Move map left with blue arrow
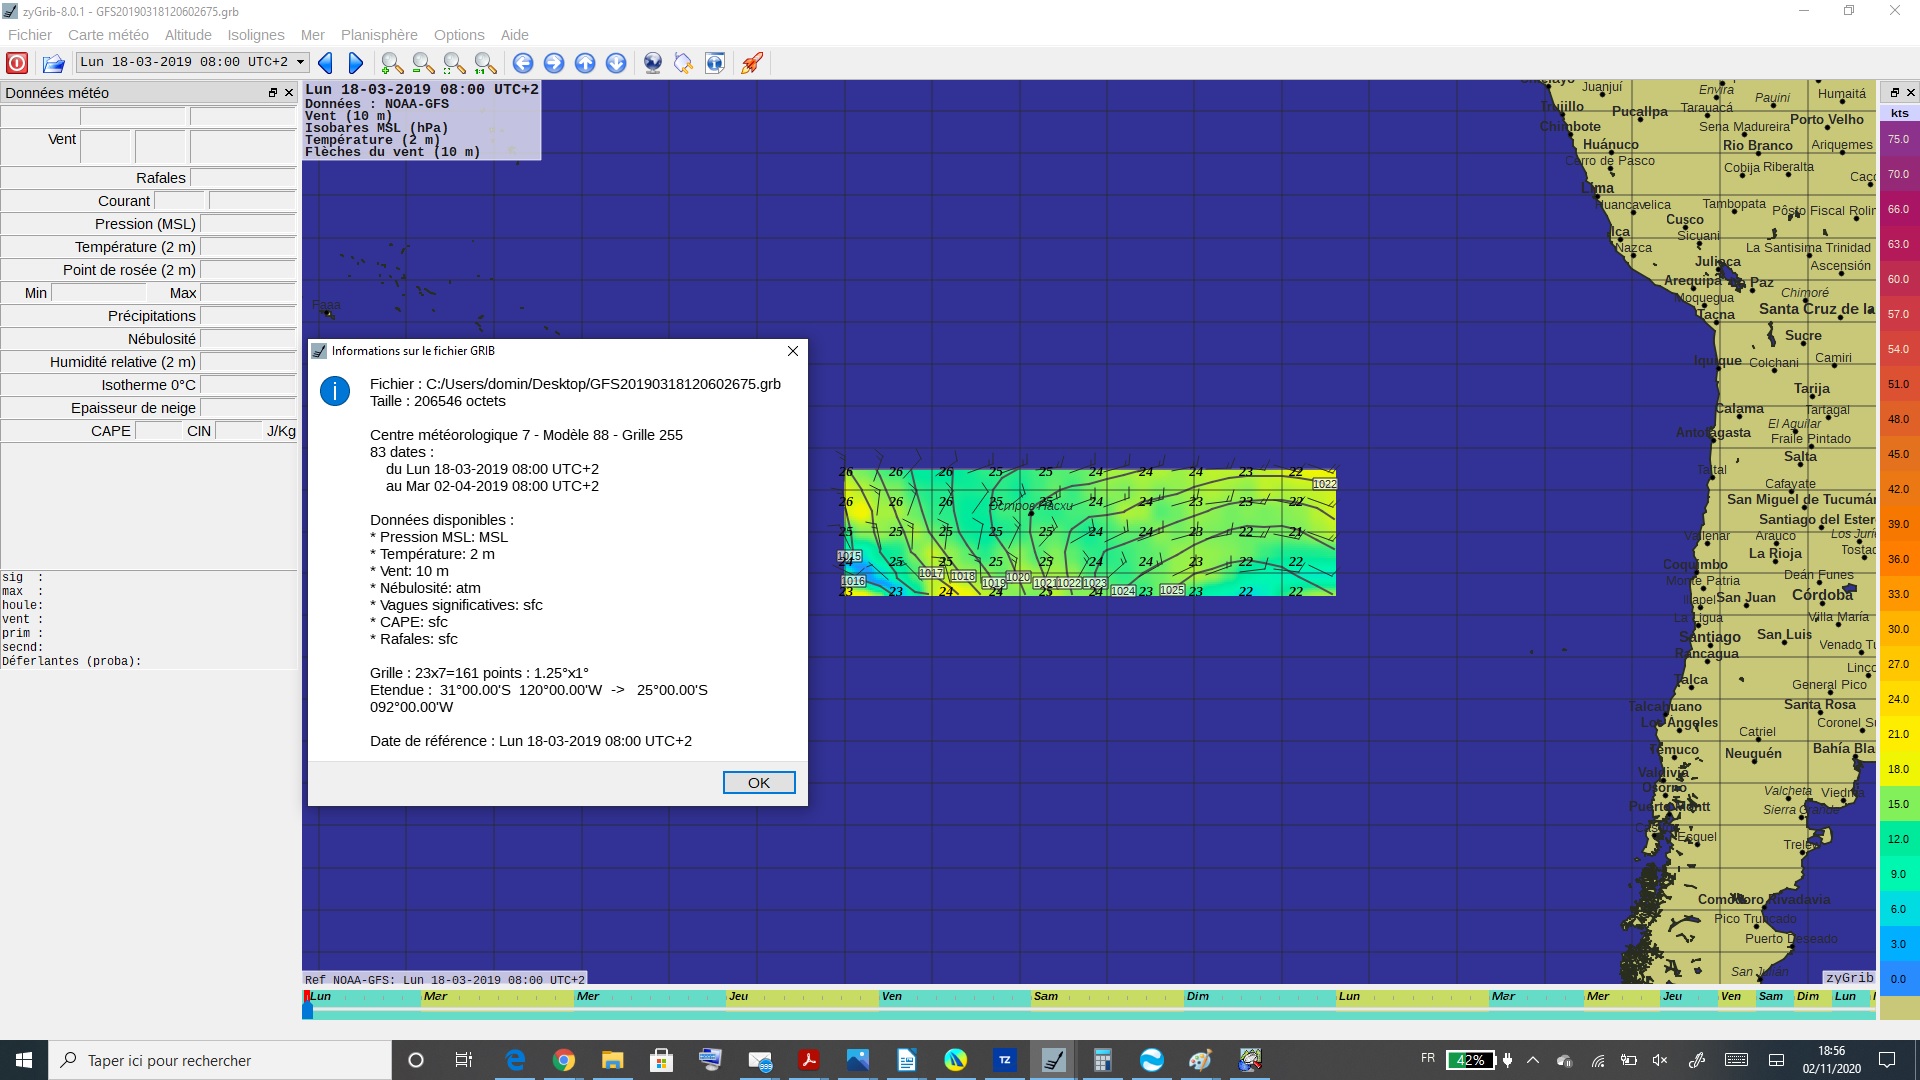The width and height of the screenshot is (1920, 1080). coord(523,63)
